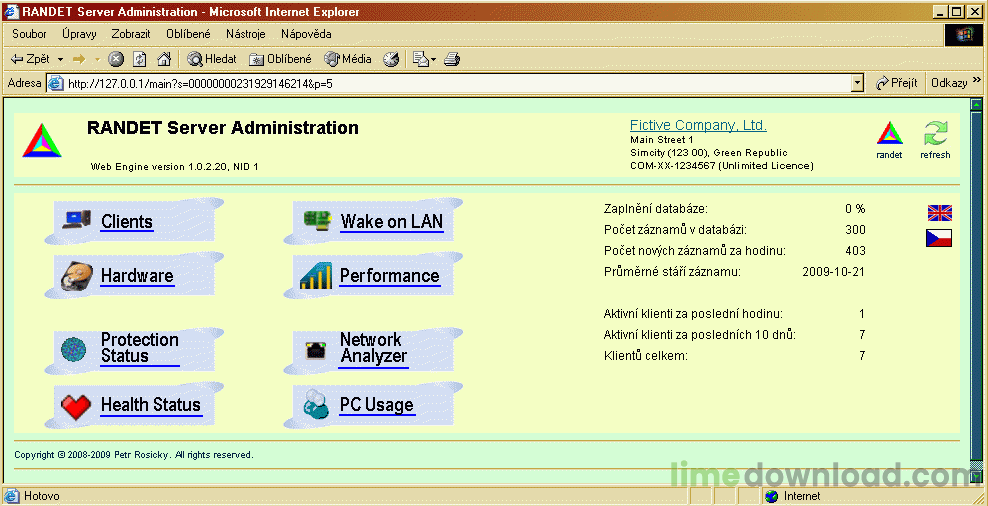Open the Nástroje menu
This screenshot has height=506, width=988.
[x=246, y=34]
